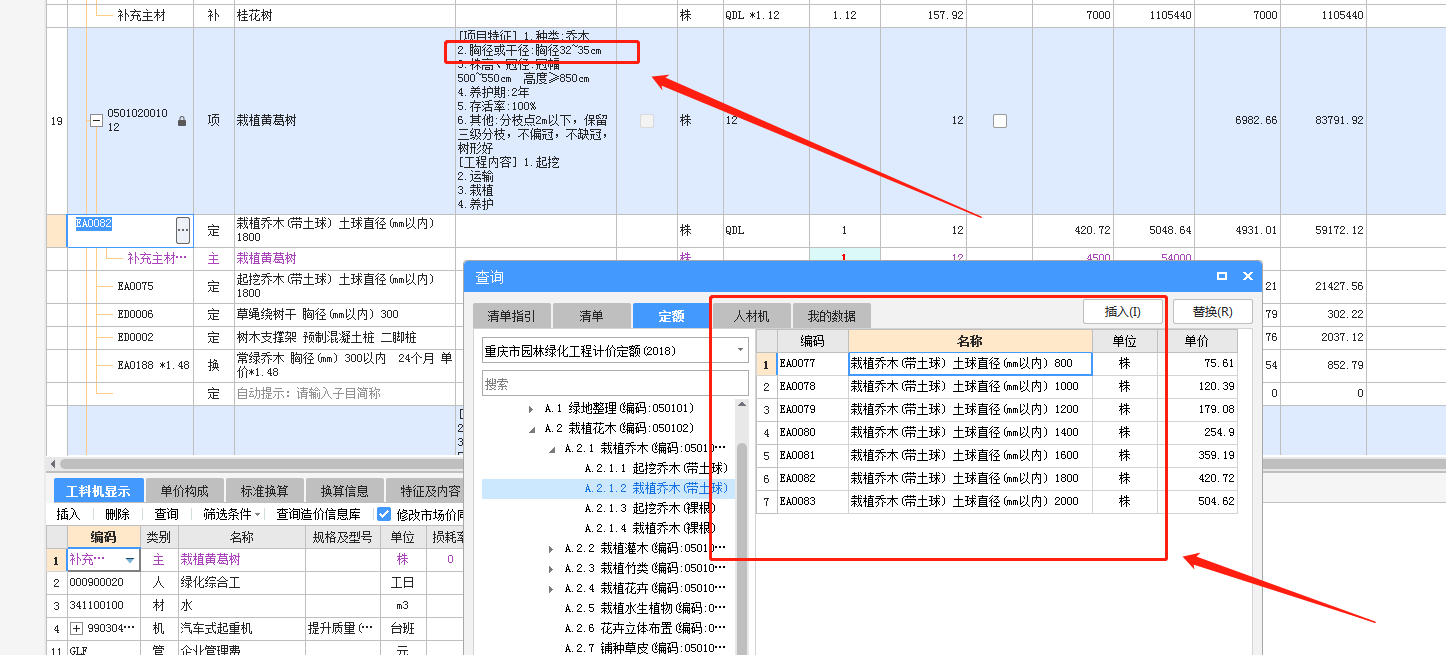Viewport: 1446px width, 655px height.
Task: Select the 定额 tab
Action: pyautogui.click(x=671, y=316)
